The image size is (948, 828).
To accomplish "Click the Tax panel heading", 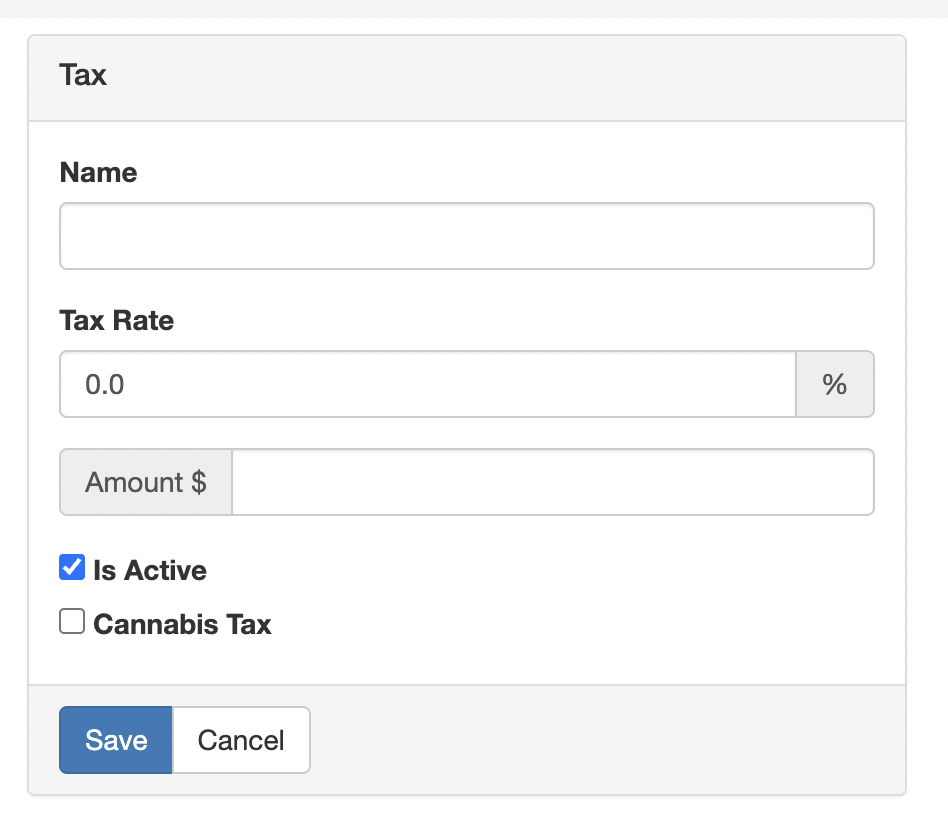I will tap(83, 75).
